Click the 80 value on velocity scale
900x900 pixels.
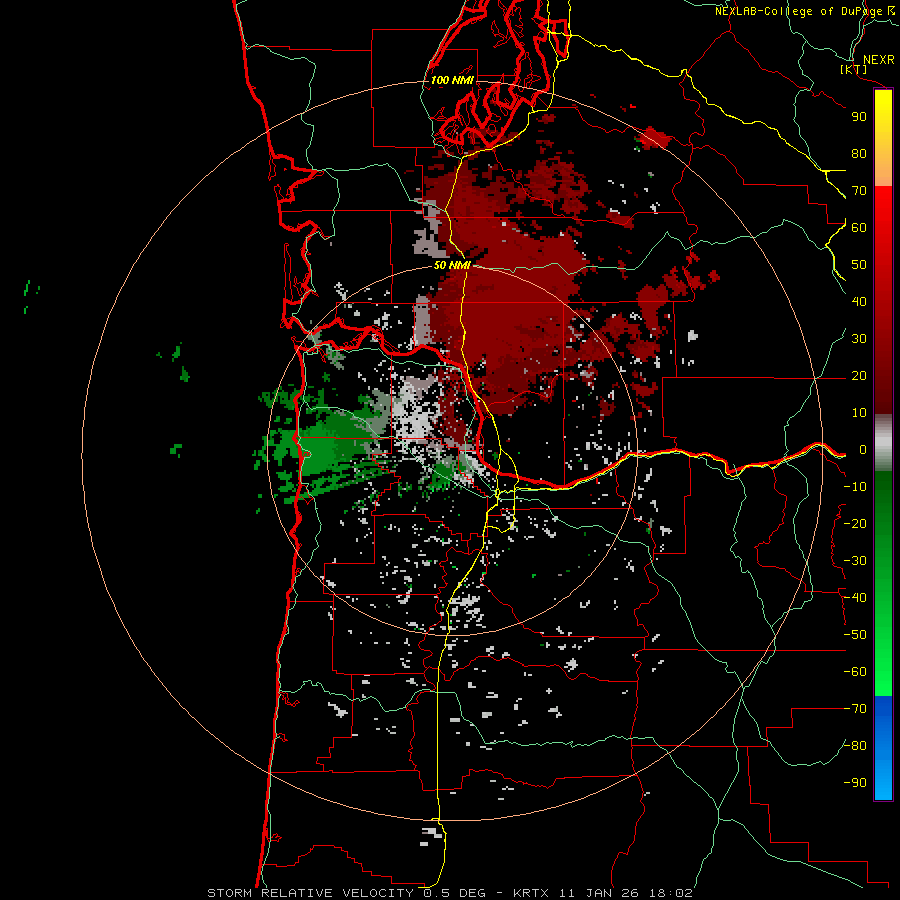tap(859, 154)
